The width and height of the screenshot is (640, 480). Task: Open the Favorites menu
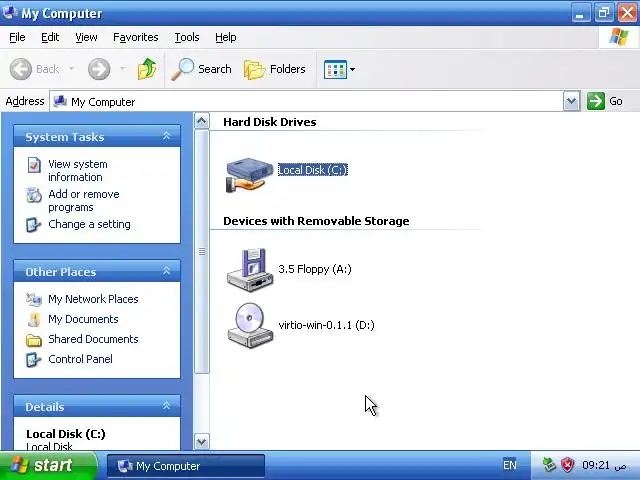coord(136,37)
